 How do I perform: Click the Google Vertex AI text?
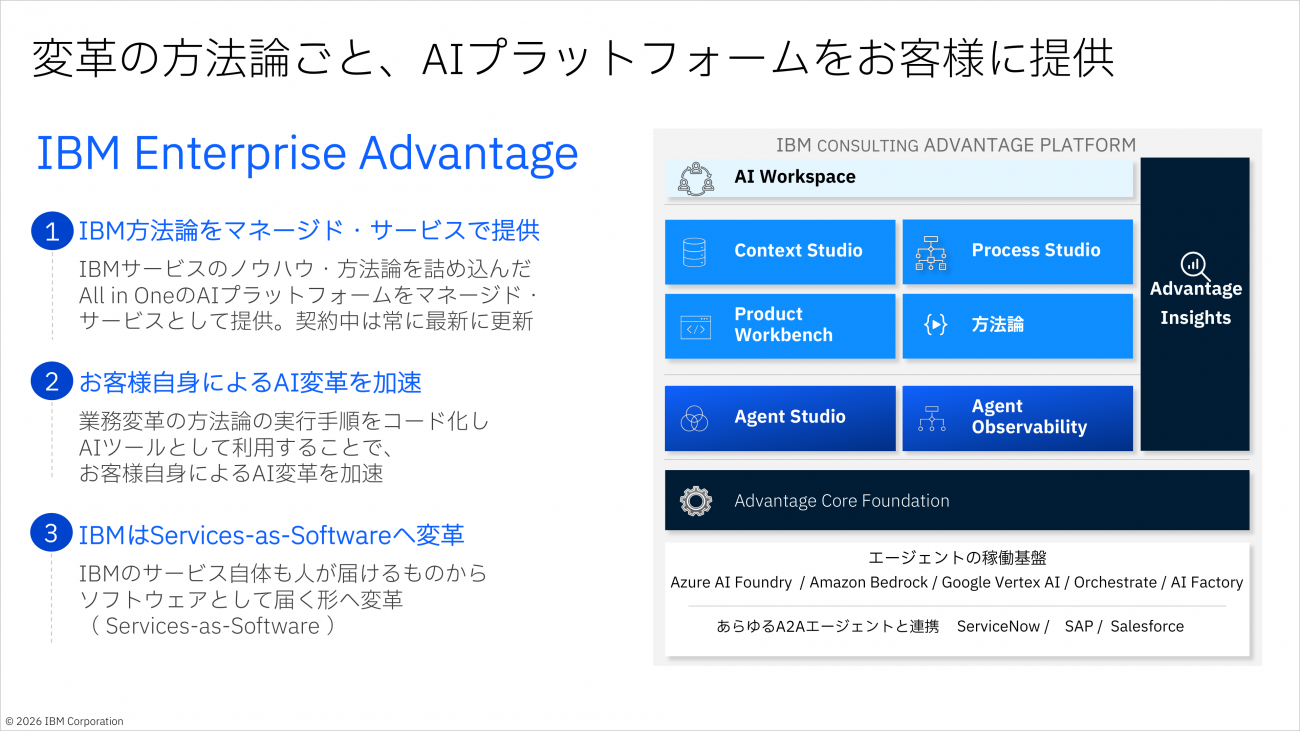coord(1000,582)
